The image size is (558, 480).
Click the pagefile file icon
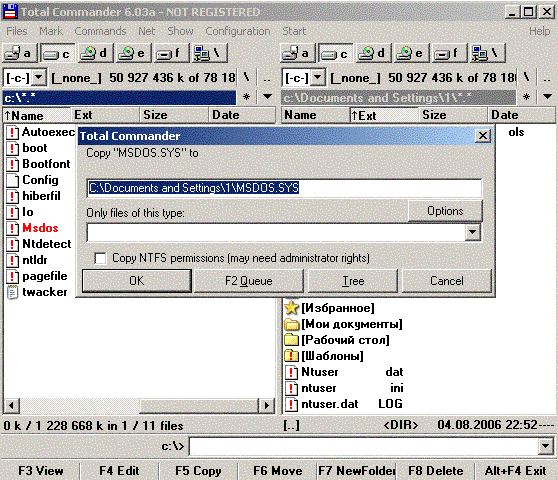click(x=12, y=276)
